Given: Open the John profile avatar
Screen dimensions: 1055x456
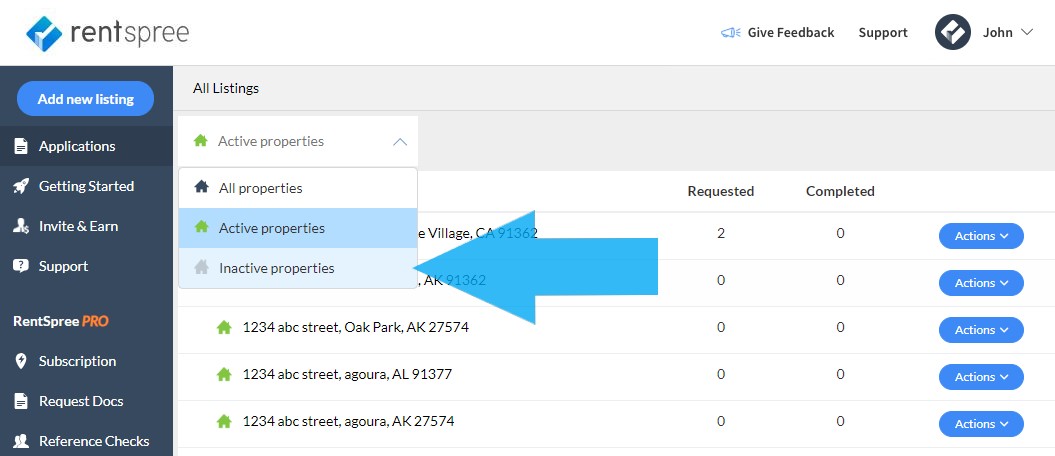Looking at the screenshot, I should [x=953, y=32].
